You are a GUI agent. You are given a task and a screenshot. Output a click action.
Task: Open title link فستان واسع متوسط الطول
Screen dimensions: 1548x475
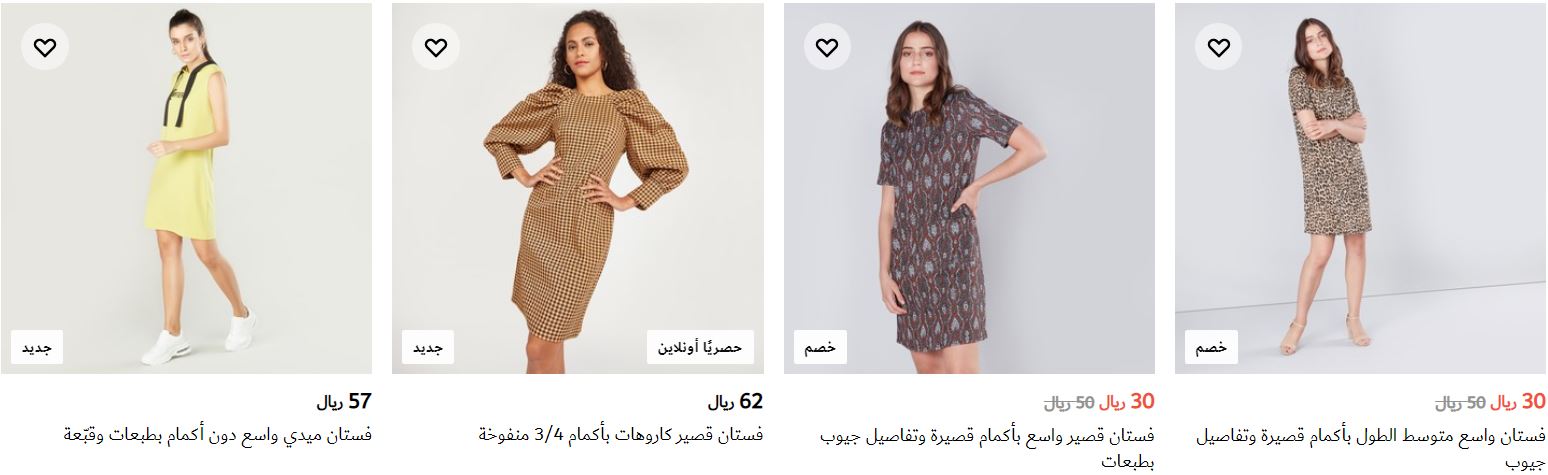click(x=1371, y=448)
